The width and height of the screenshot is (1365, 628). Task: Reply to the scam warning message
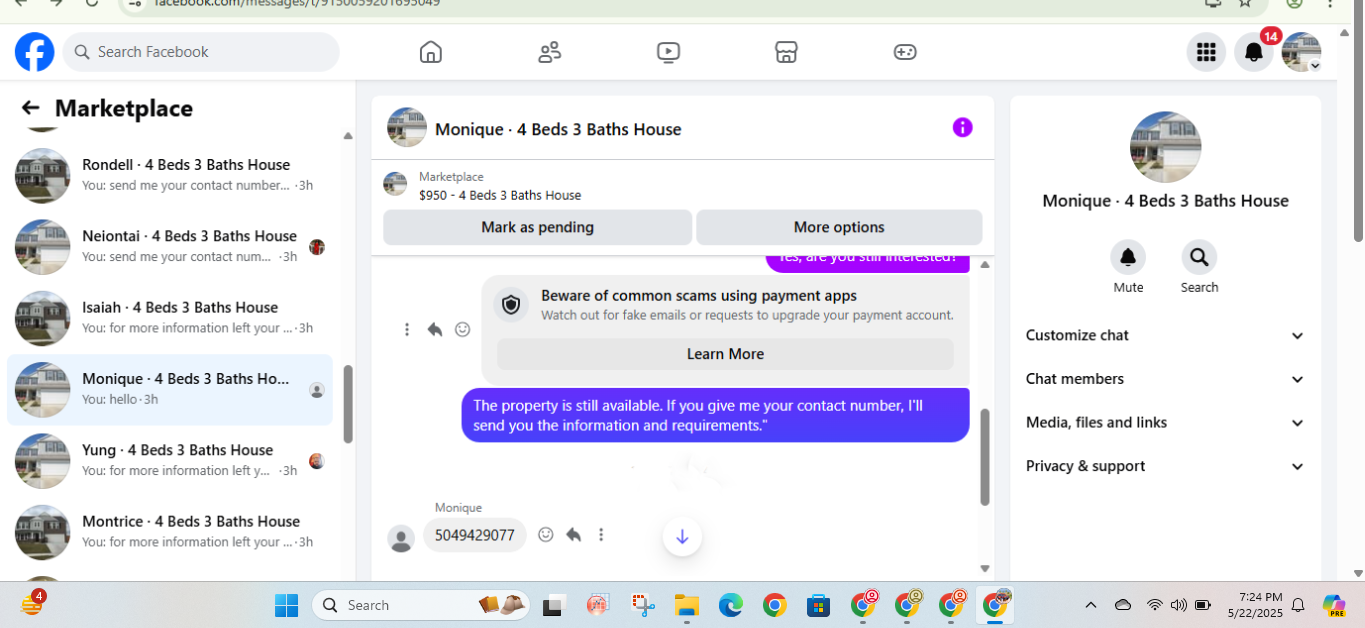tap(435, 329)
